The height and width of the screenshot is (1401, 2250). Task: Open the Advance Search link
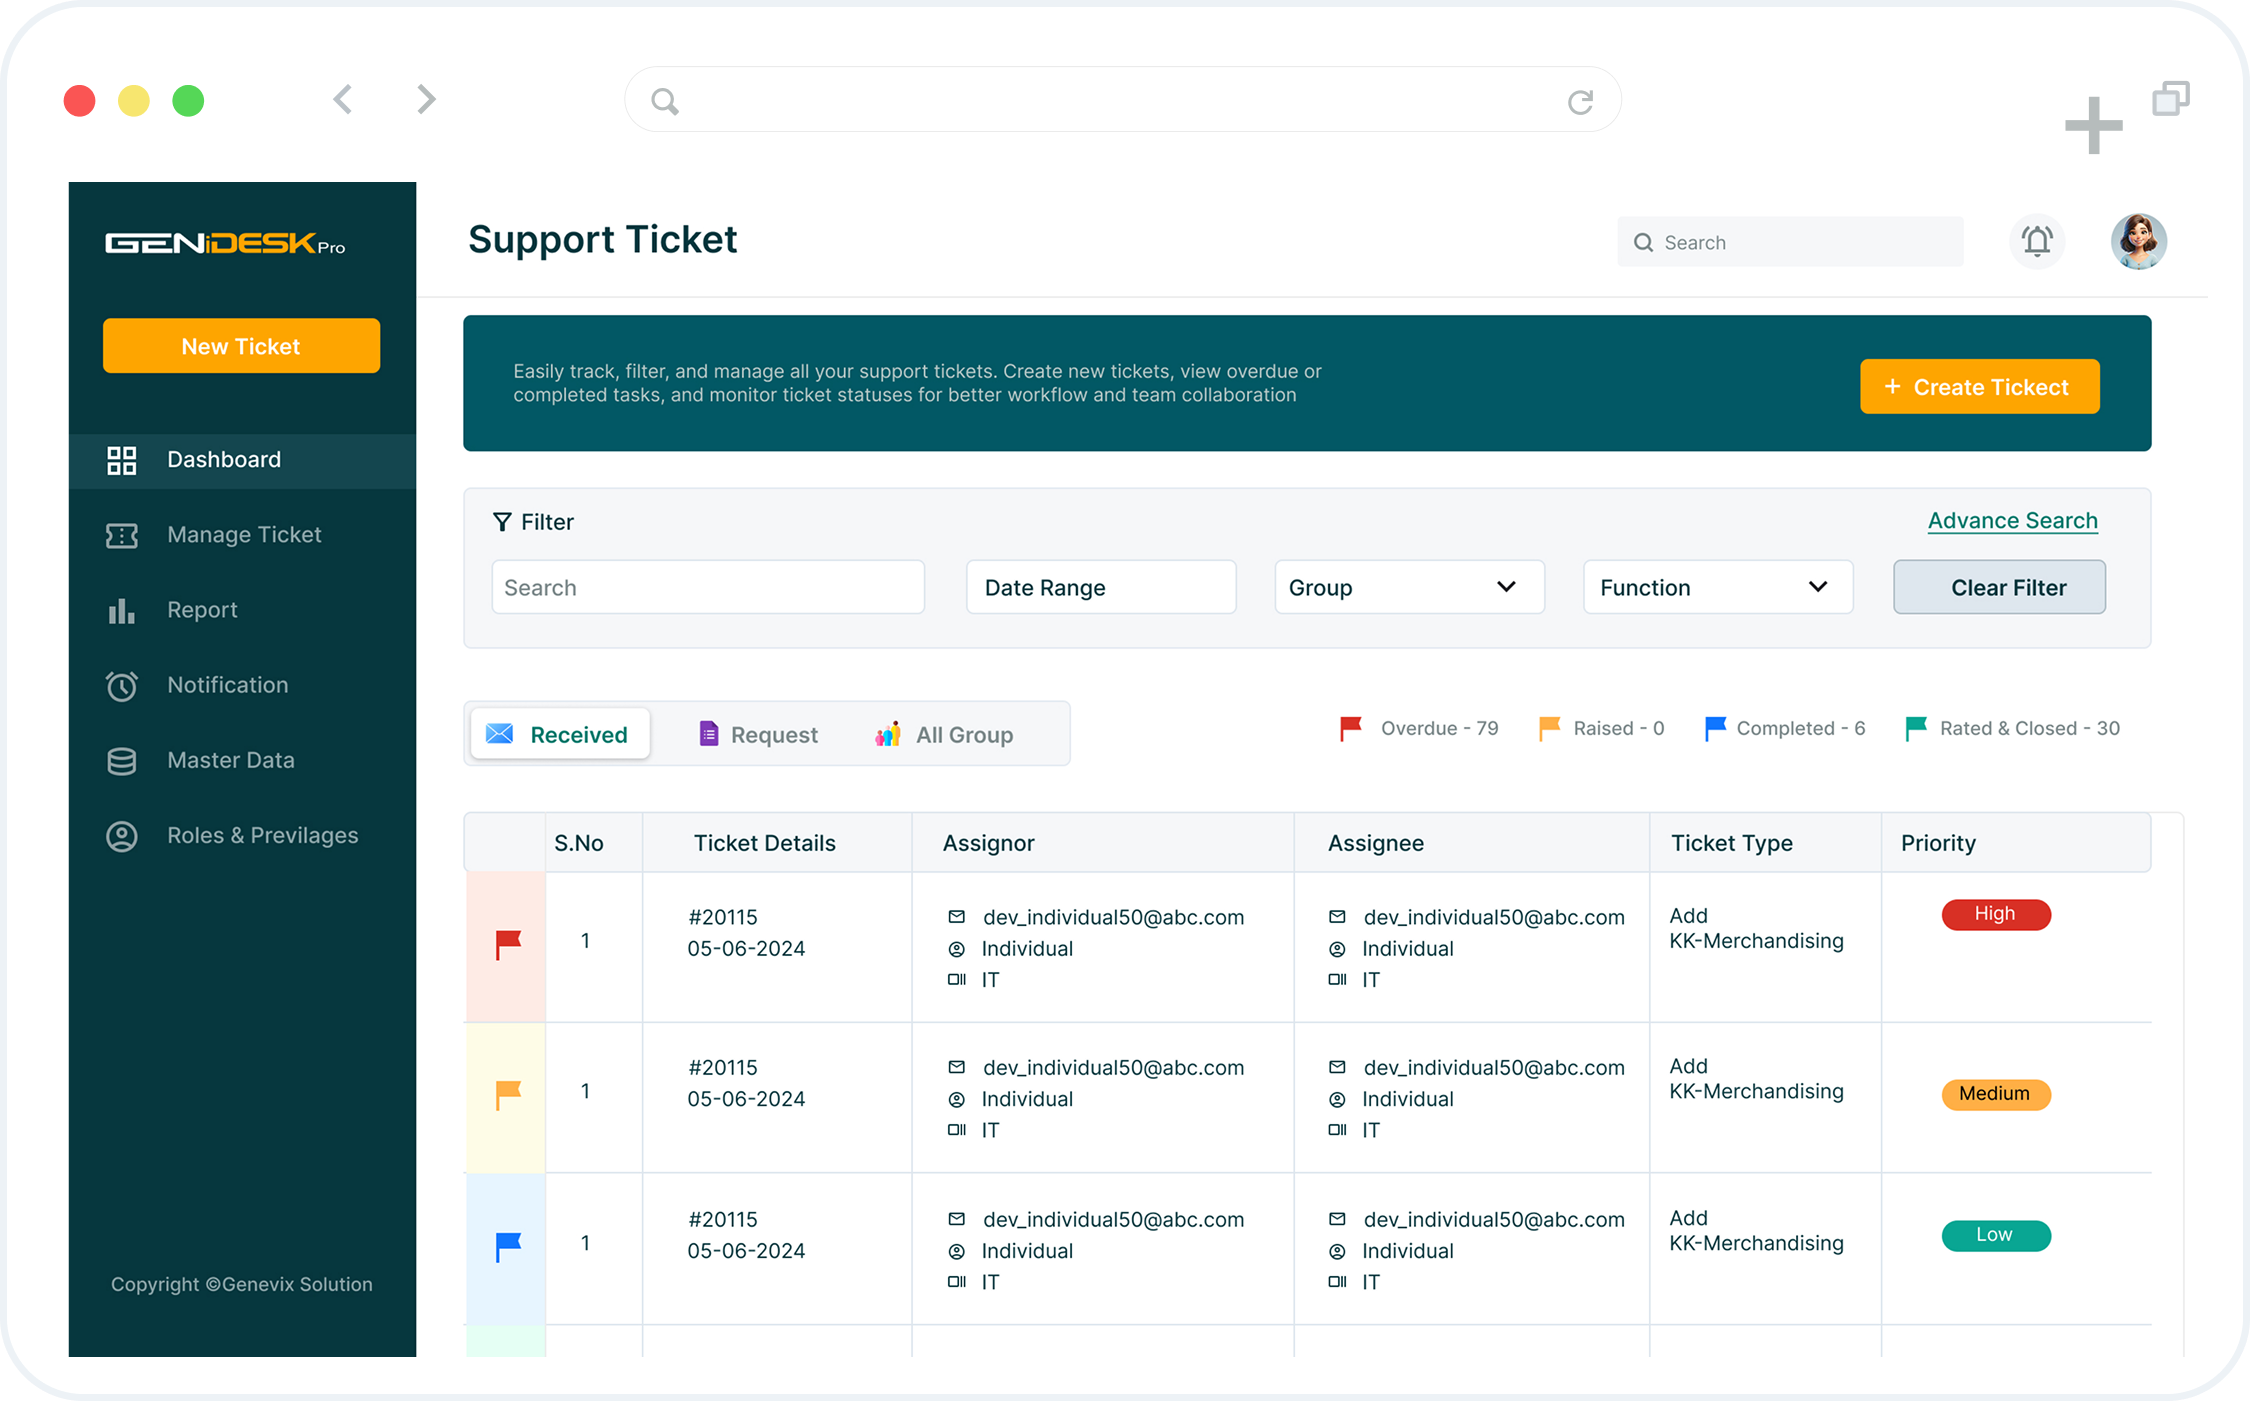pos(2012,520)
